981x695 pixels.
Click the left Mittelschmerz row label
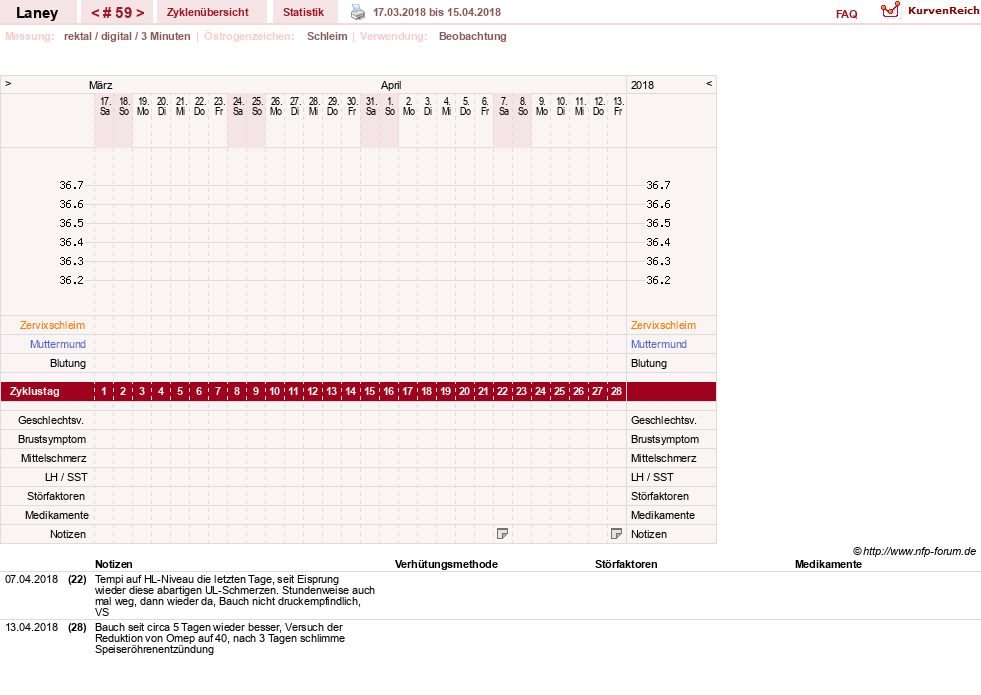coord(53,458)
